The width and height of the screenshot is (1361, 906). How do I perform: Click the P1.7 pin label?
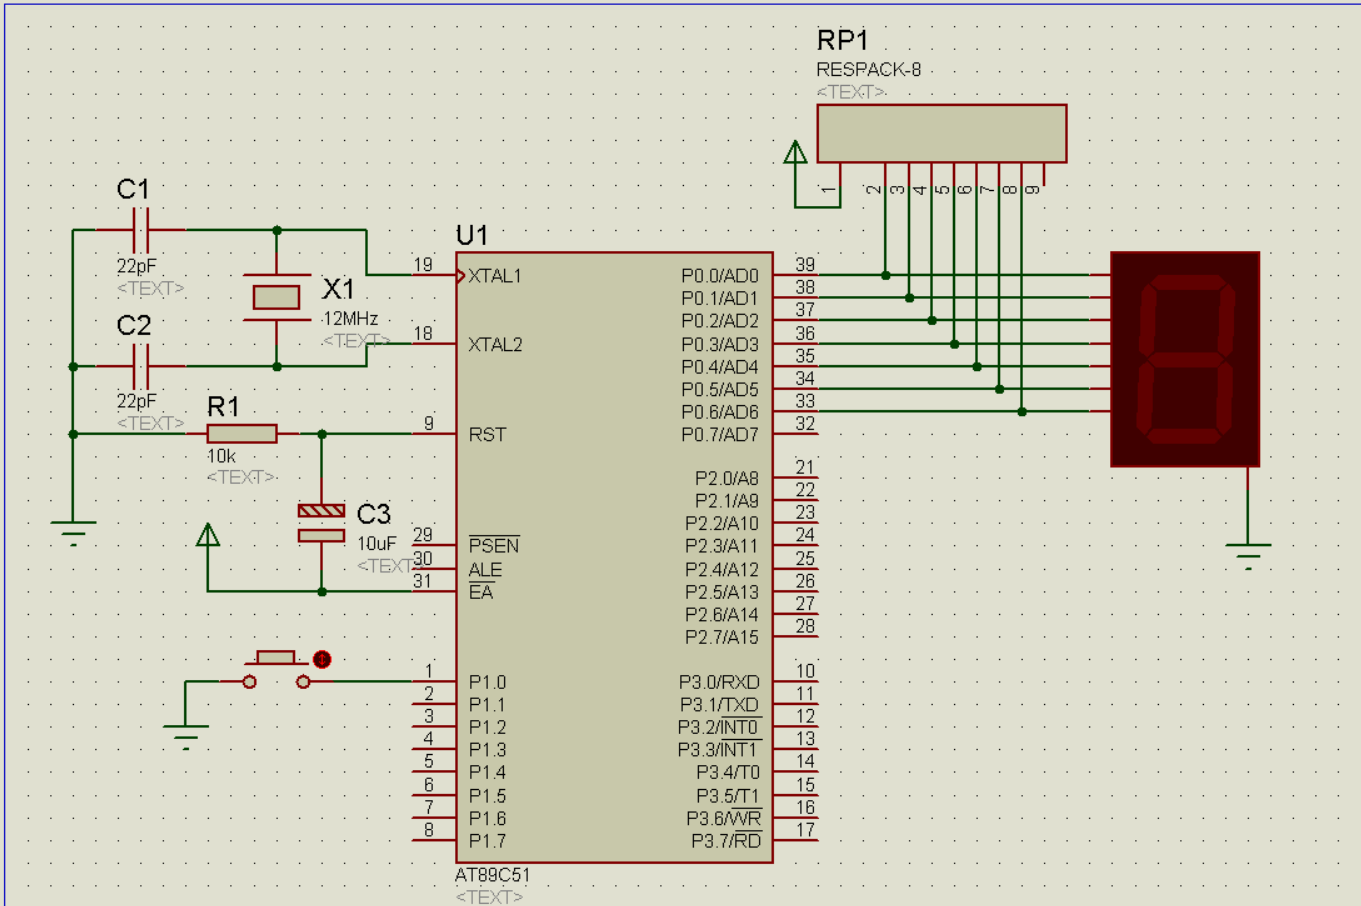tap(487, 841)
